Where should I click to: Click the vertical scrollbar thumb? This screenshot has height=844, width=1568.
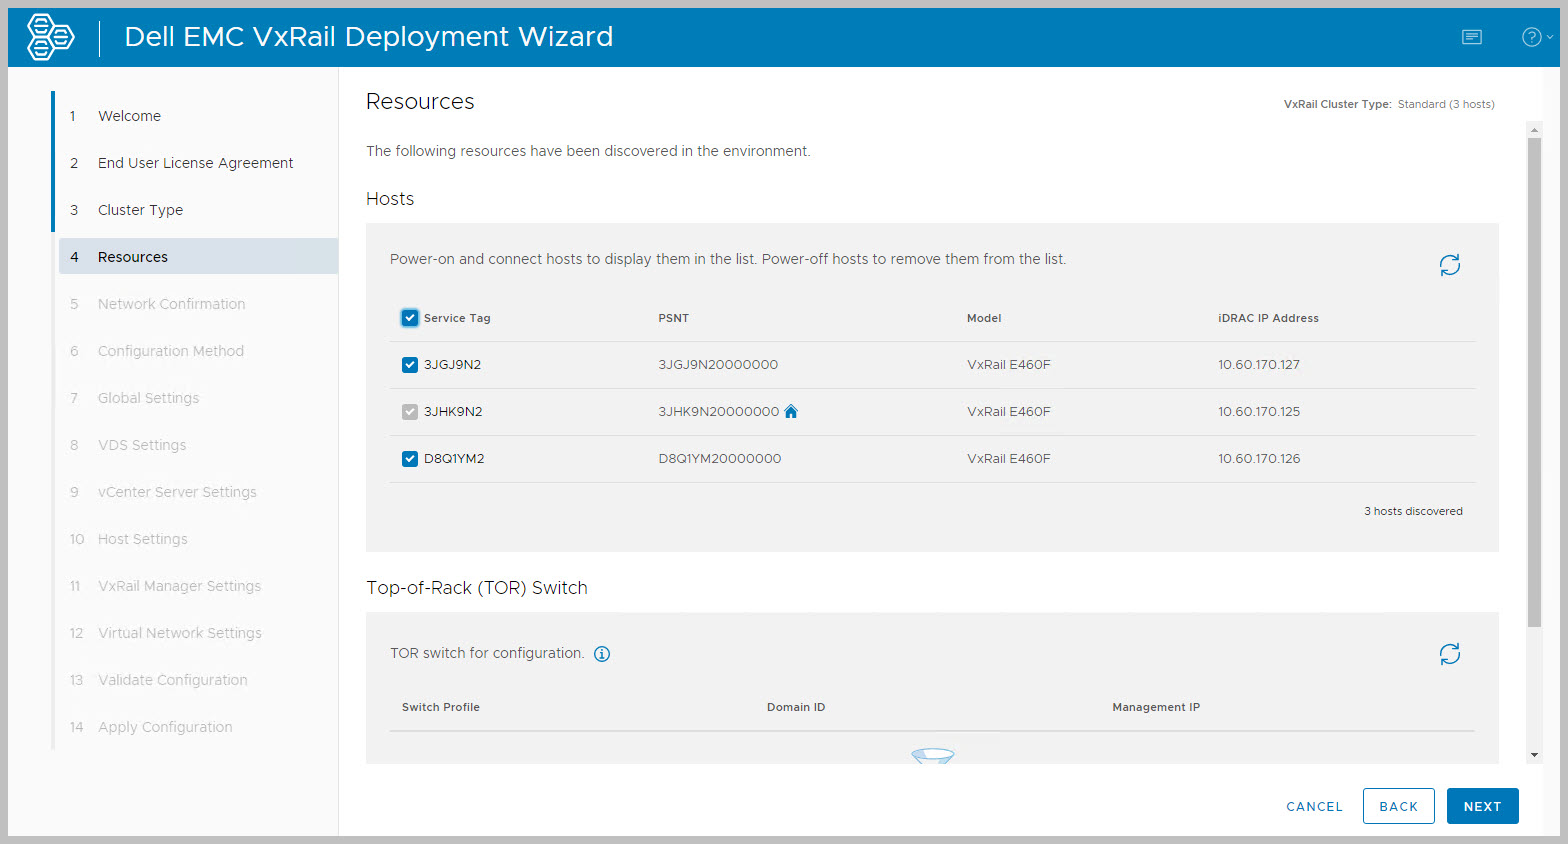click(x=1534, y=380)
